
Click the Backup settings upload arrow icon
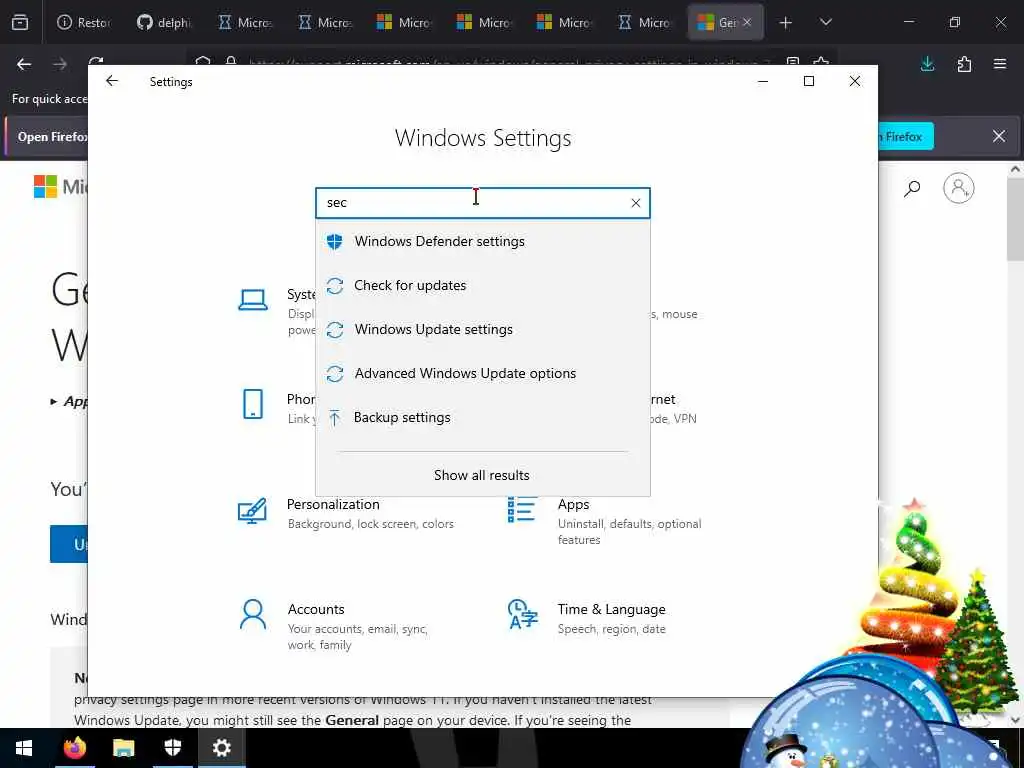click(334, 417)
